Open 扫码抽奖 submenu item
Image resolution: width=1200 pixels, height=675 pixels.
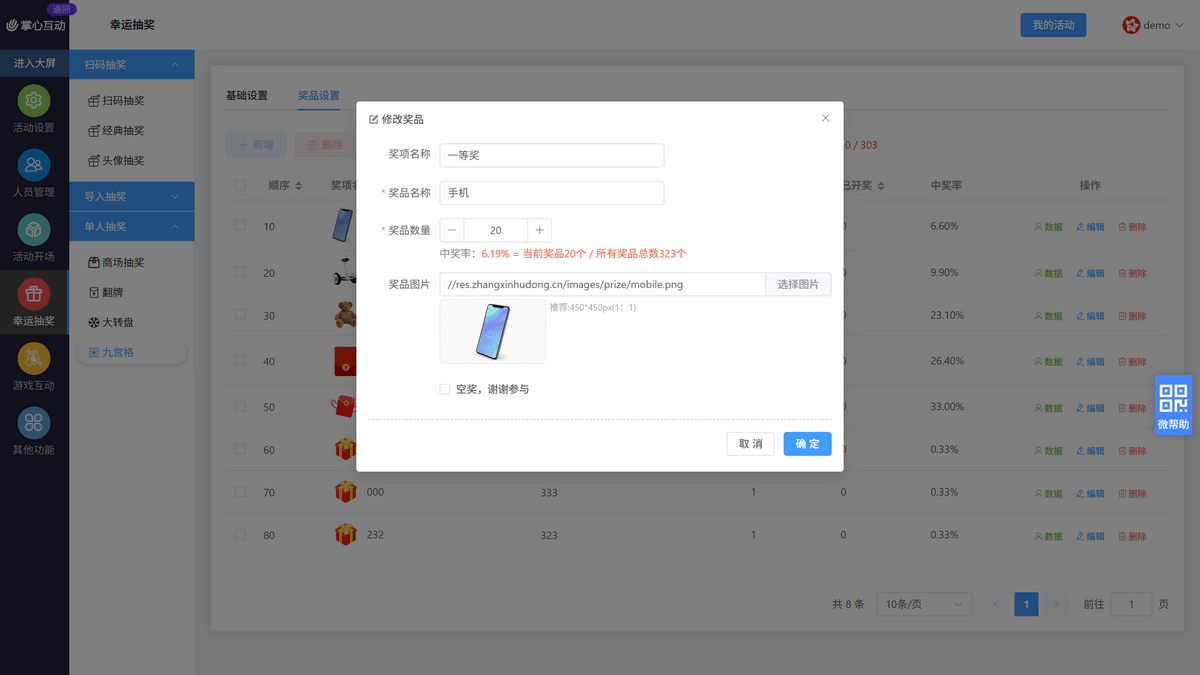116,101
